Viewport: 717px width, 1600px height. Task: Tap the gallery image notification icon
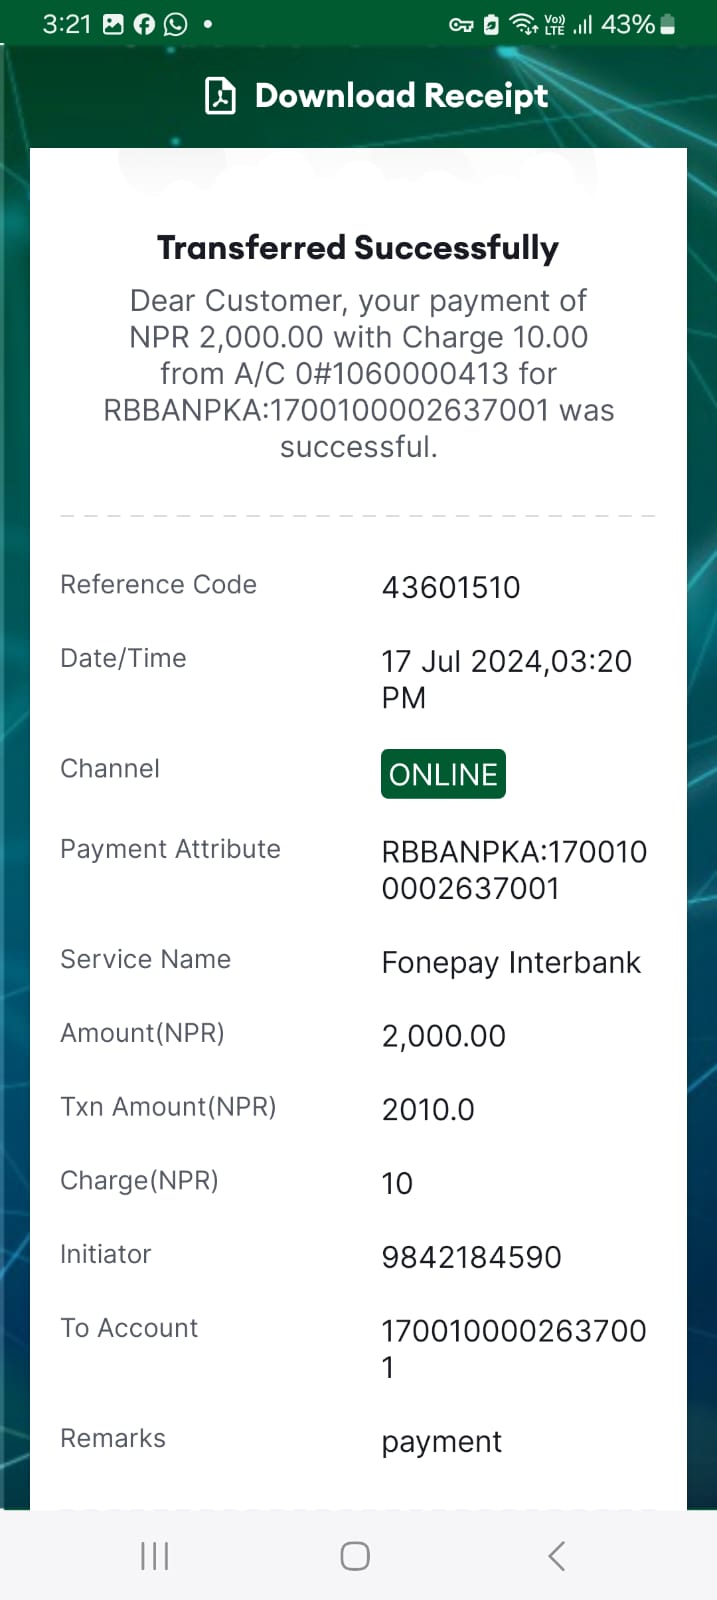coord(113,24)
